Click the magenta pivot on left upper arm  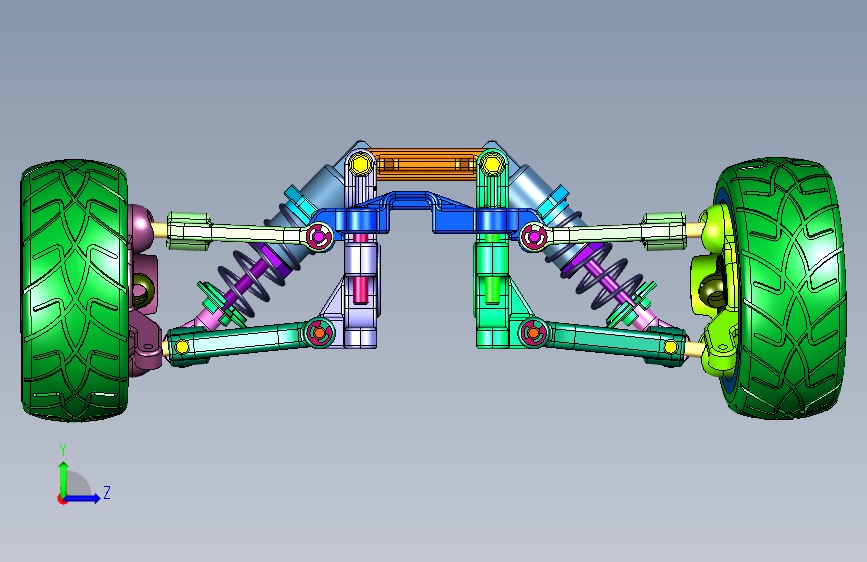click(x=319, y=237)
